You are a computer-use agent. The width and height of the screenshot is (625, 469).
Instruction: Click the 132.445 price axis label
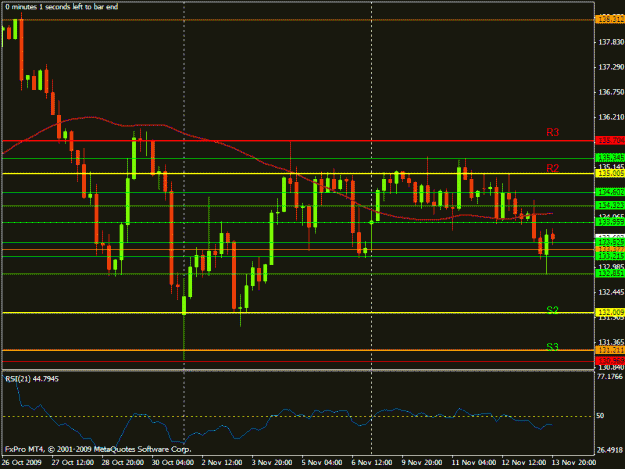click(x=611, y=292)
